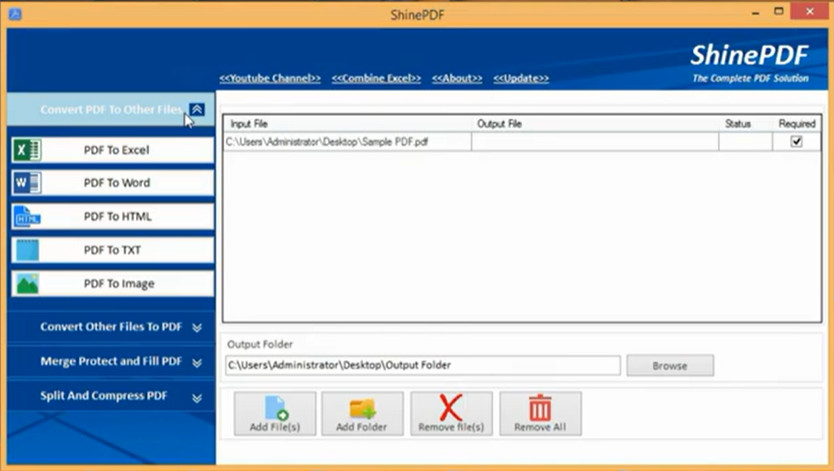
Task: Expand Convert Other Files To PDF section
Action: (197, 327)
